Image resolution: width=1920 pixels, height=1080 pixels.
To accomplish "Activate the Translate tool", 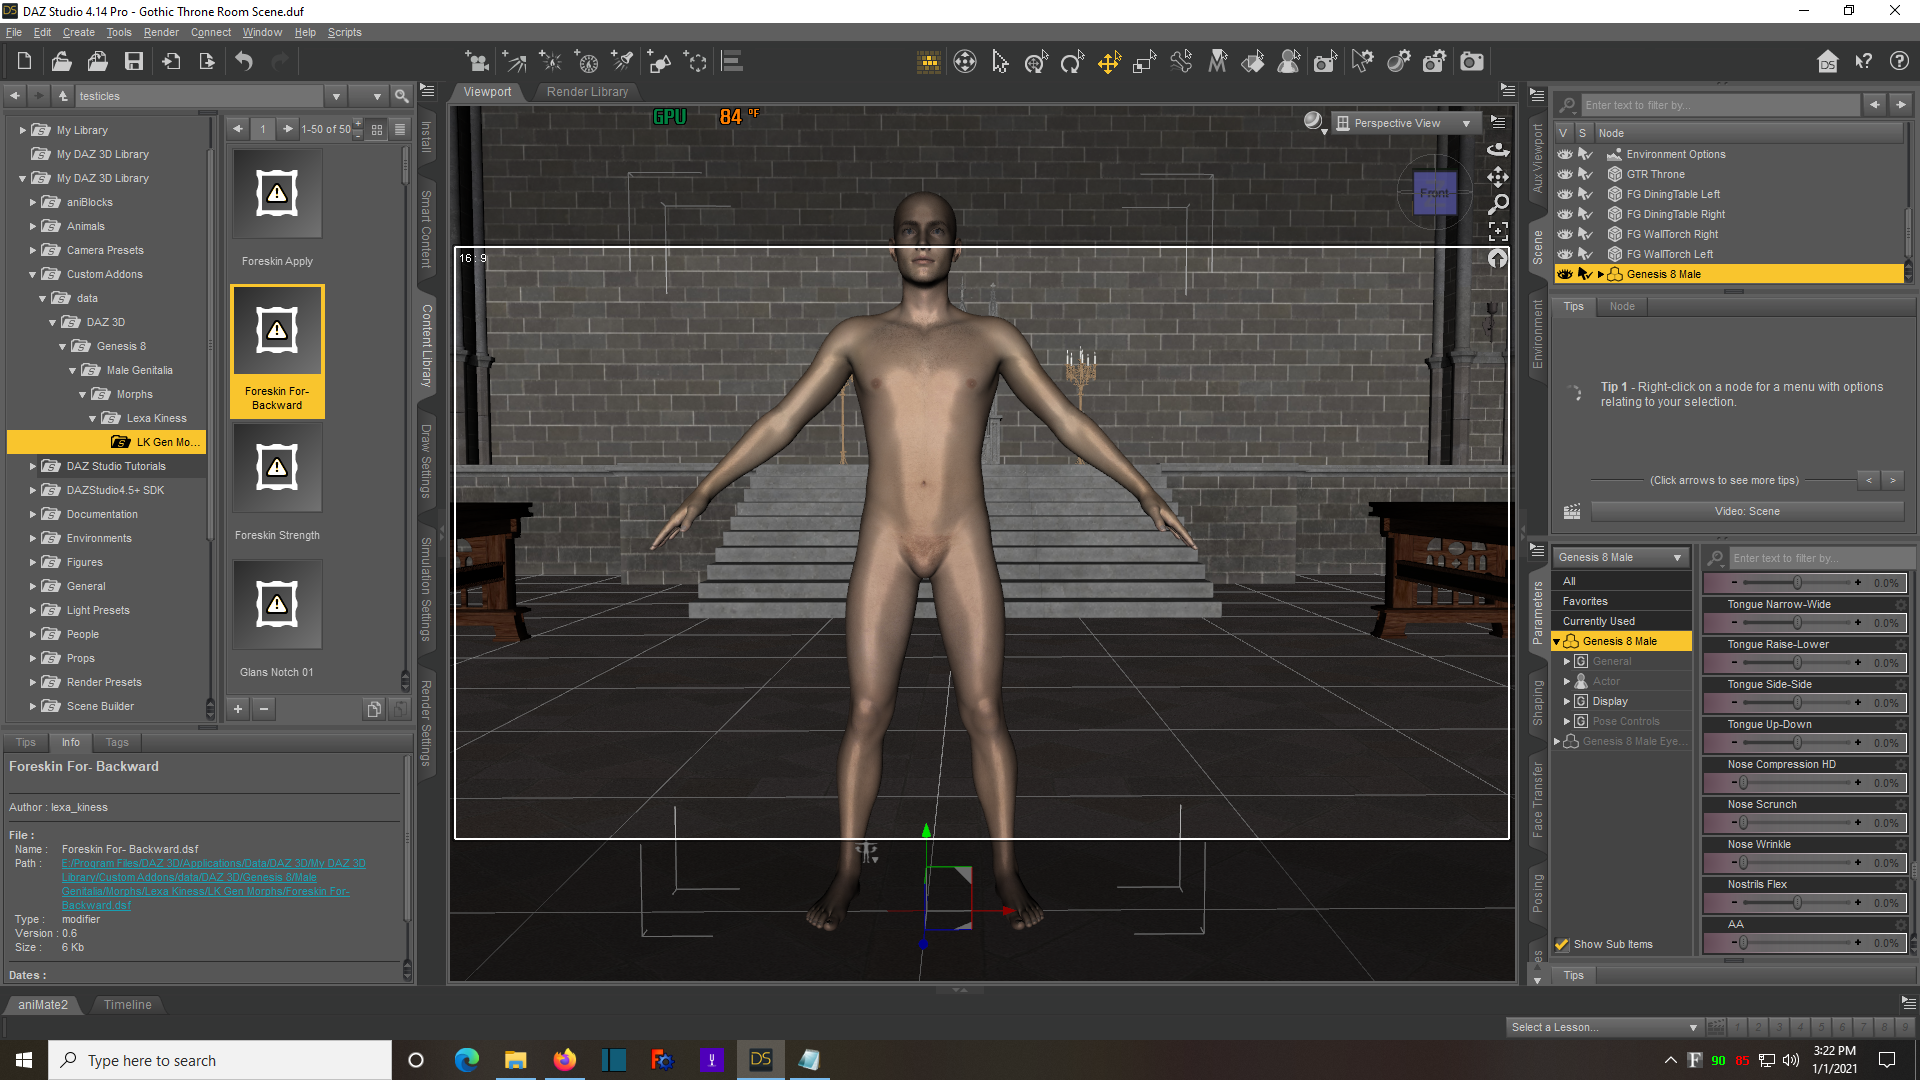I will [x=1109, y=63].
